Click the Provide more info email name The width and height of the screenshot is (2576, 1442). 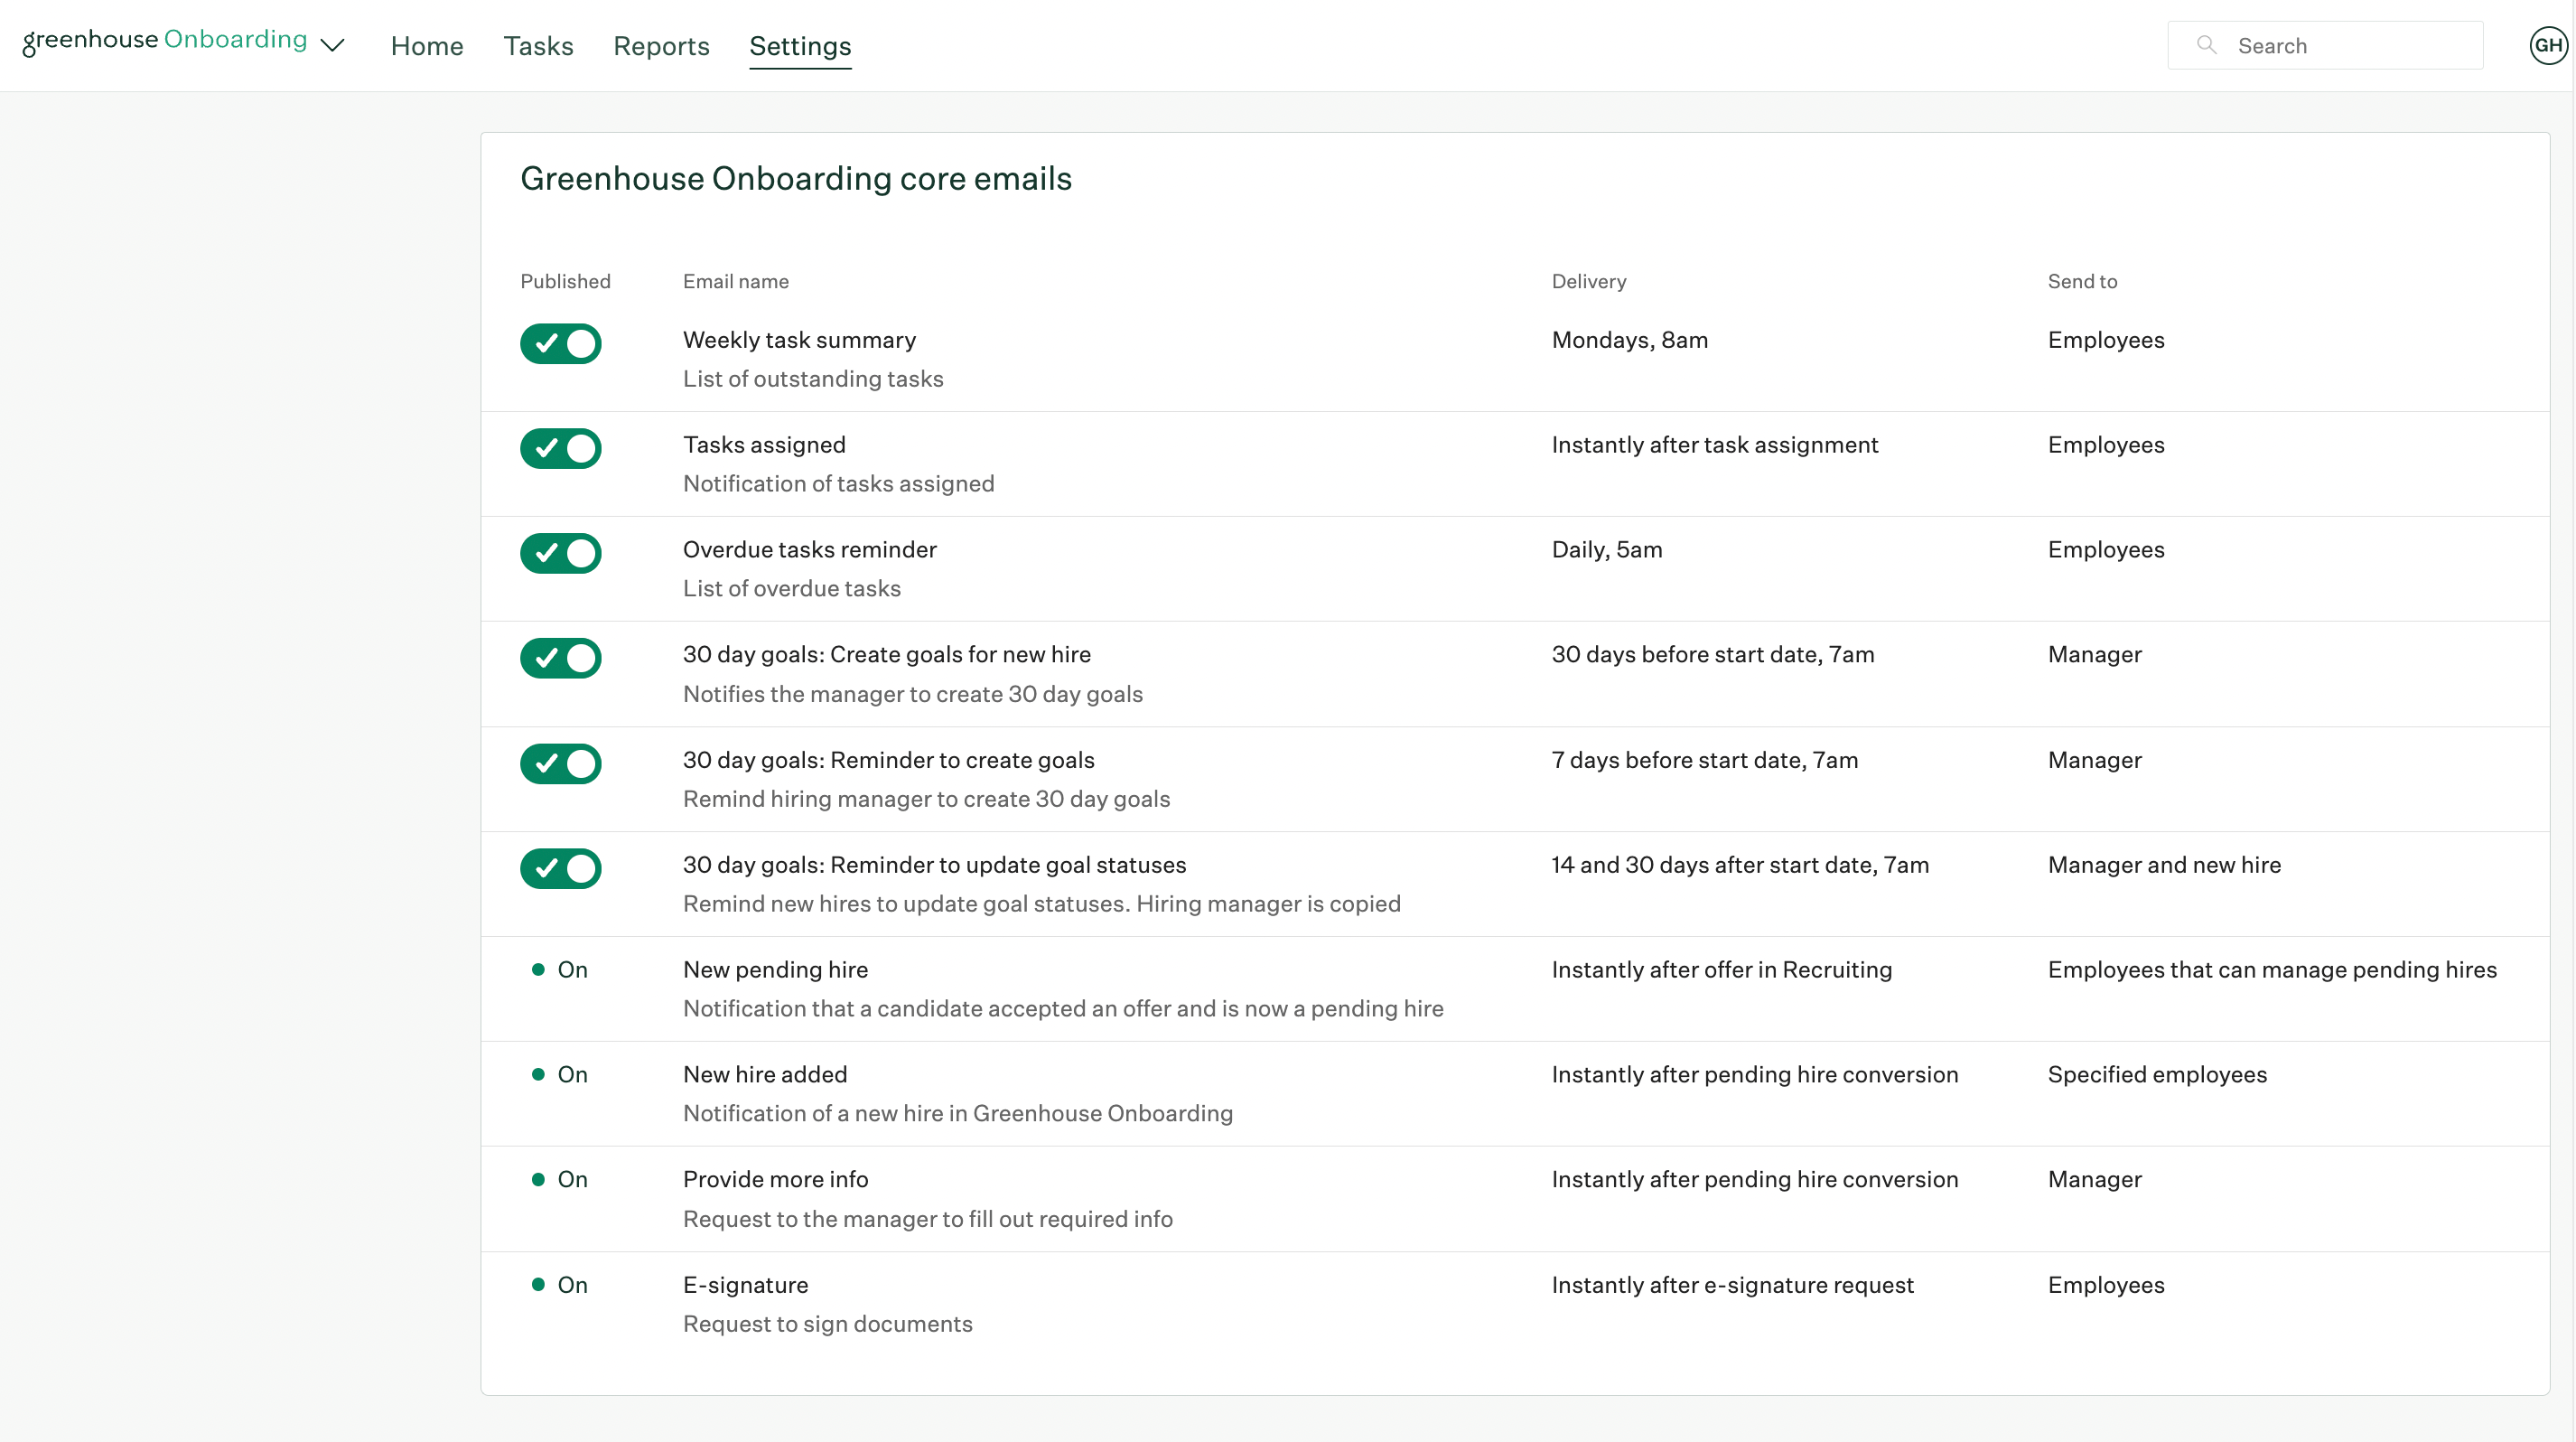(775, 1180)
